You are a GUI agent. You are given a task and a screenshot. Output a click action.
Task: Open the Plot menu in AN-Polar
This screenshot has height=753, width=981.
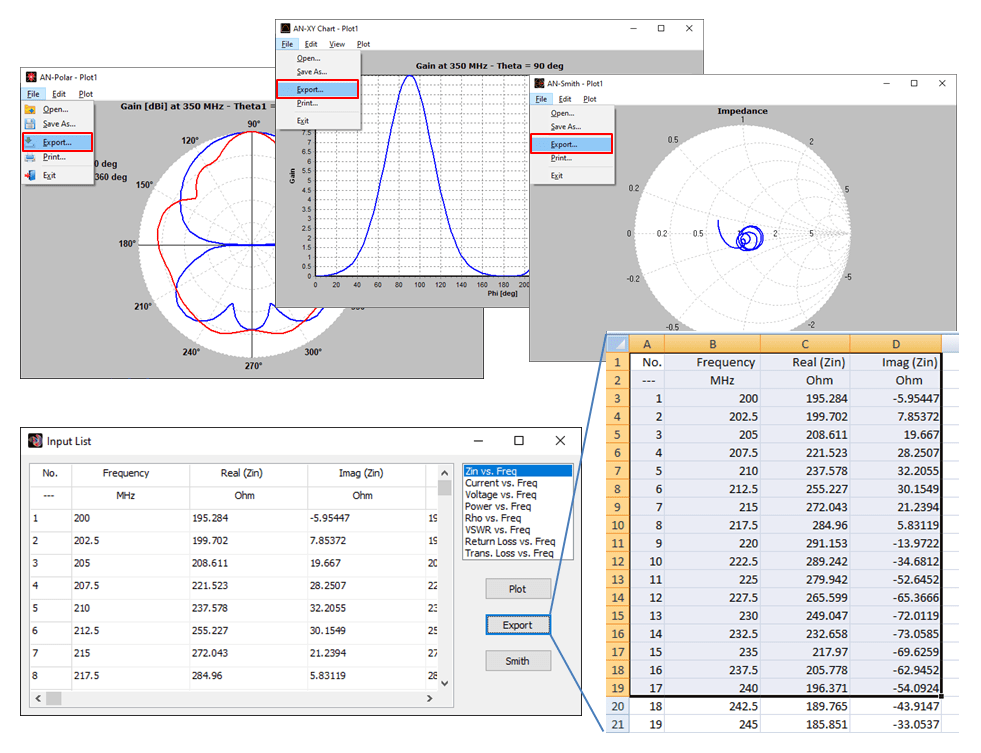84,92
